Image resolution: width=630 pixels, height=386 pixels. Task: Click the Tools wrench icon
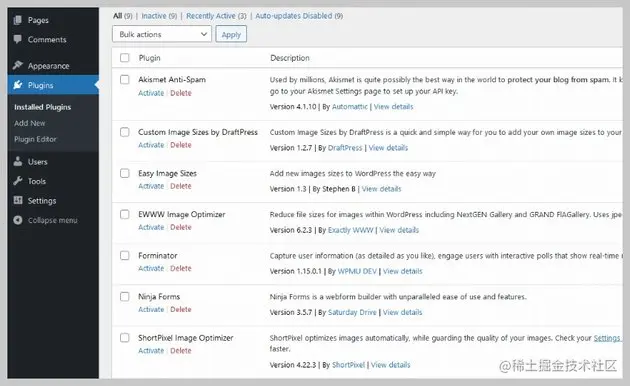click(x=18, y=181)
